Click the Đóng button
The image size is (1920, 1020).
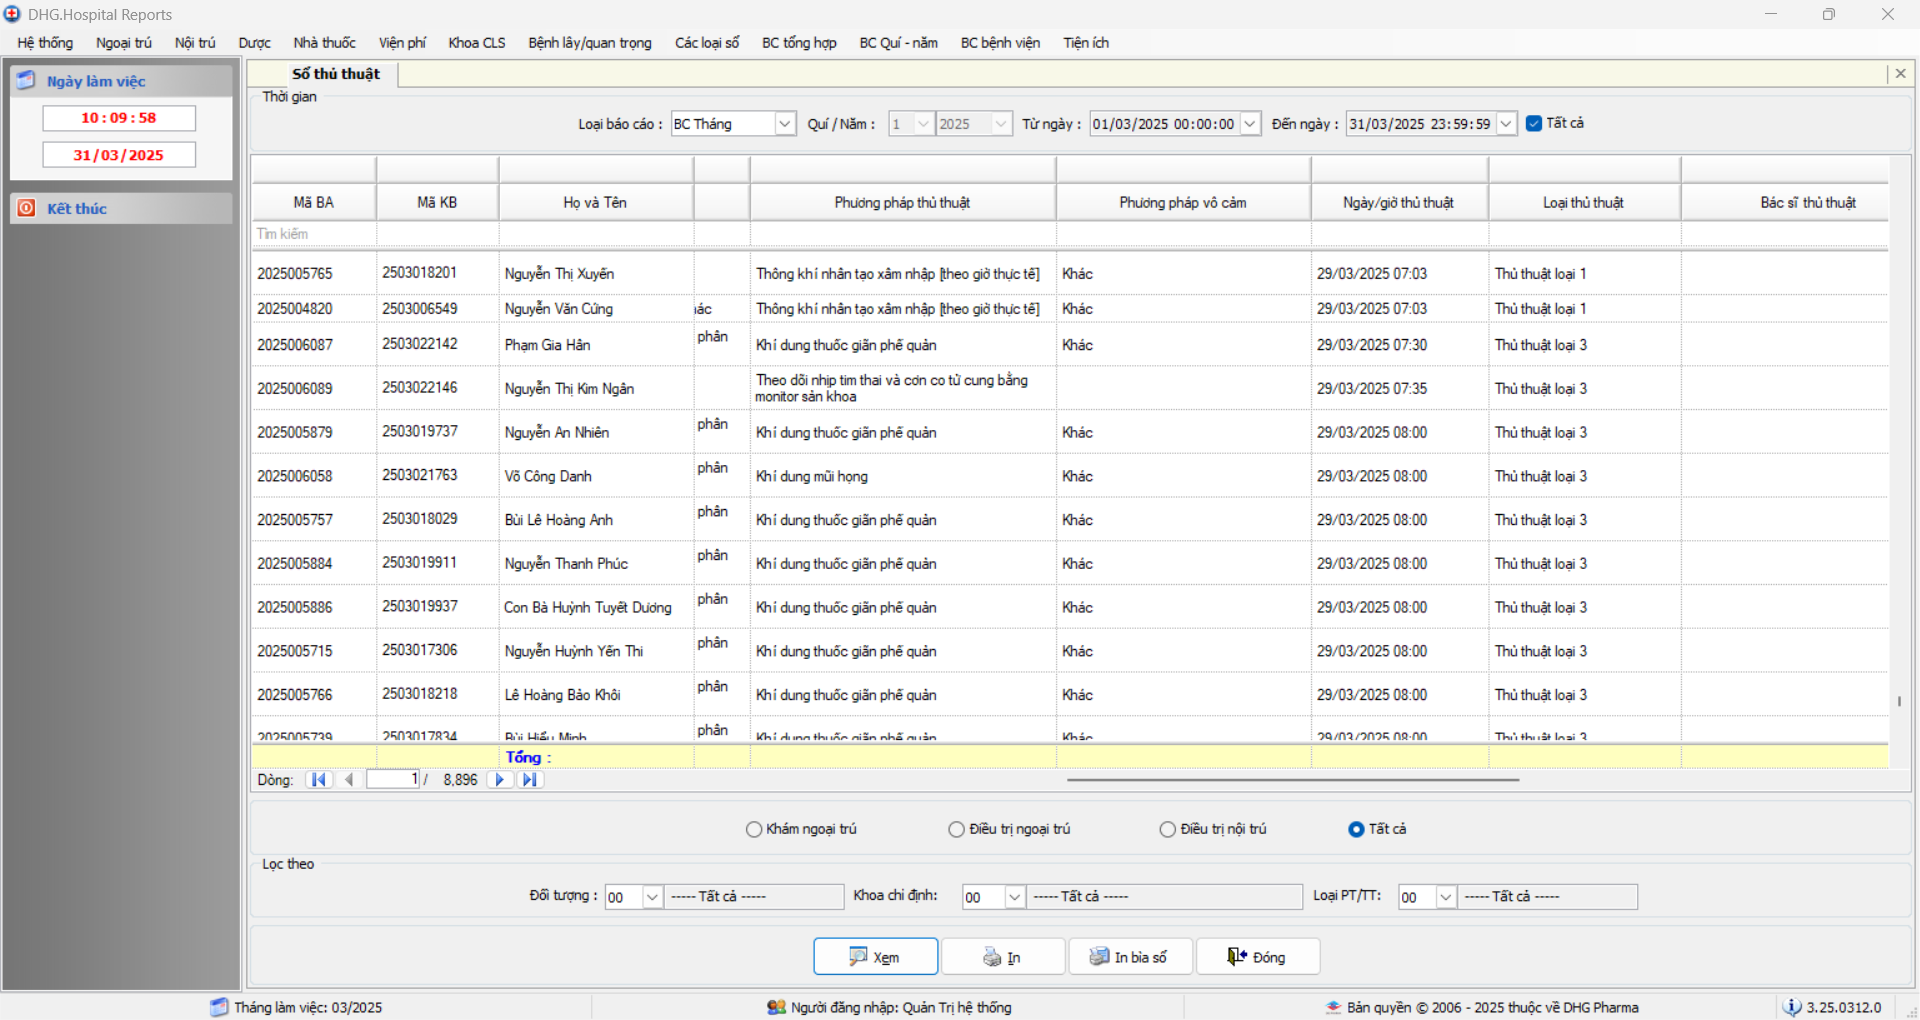1258,956
